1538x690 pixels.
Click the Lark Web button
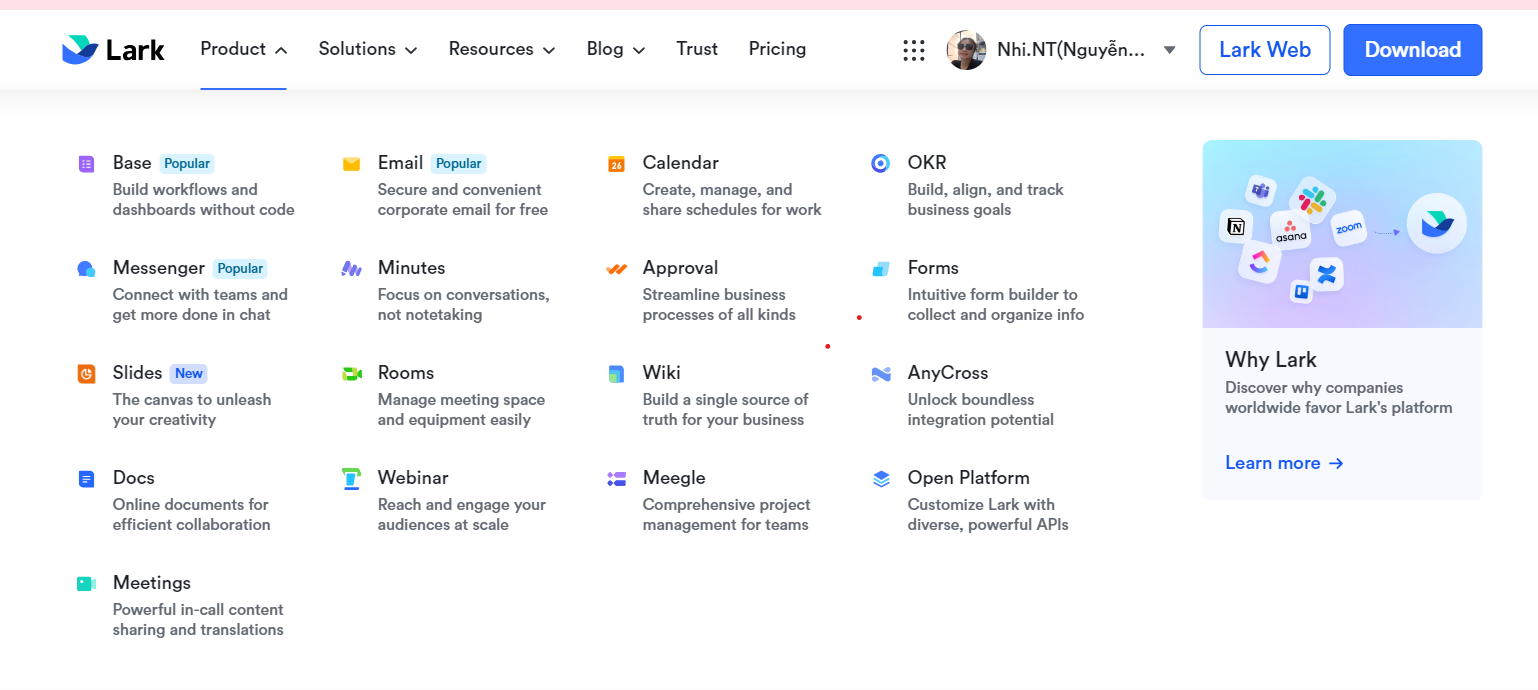(x=1265, y=50)
